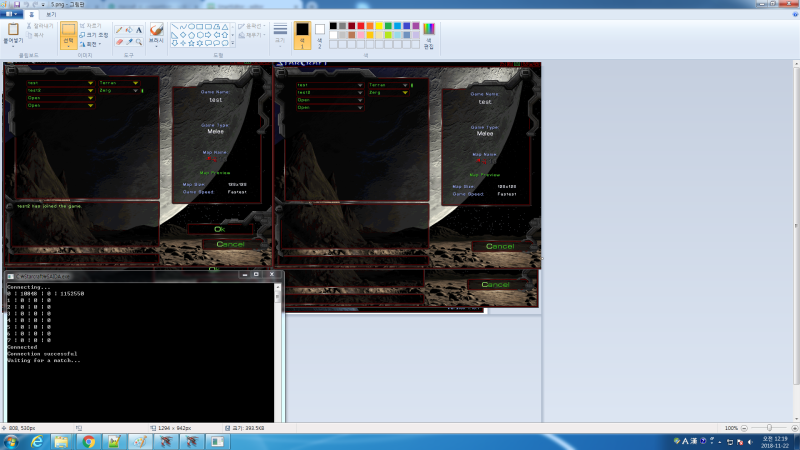Choose the Right triangle shape
This screenshot has height=450, width=800.
click(x=175, y=35)
